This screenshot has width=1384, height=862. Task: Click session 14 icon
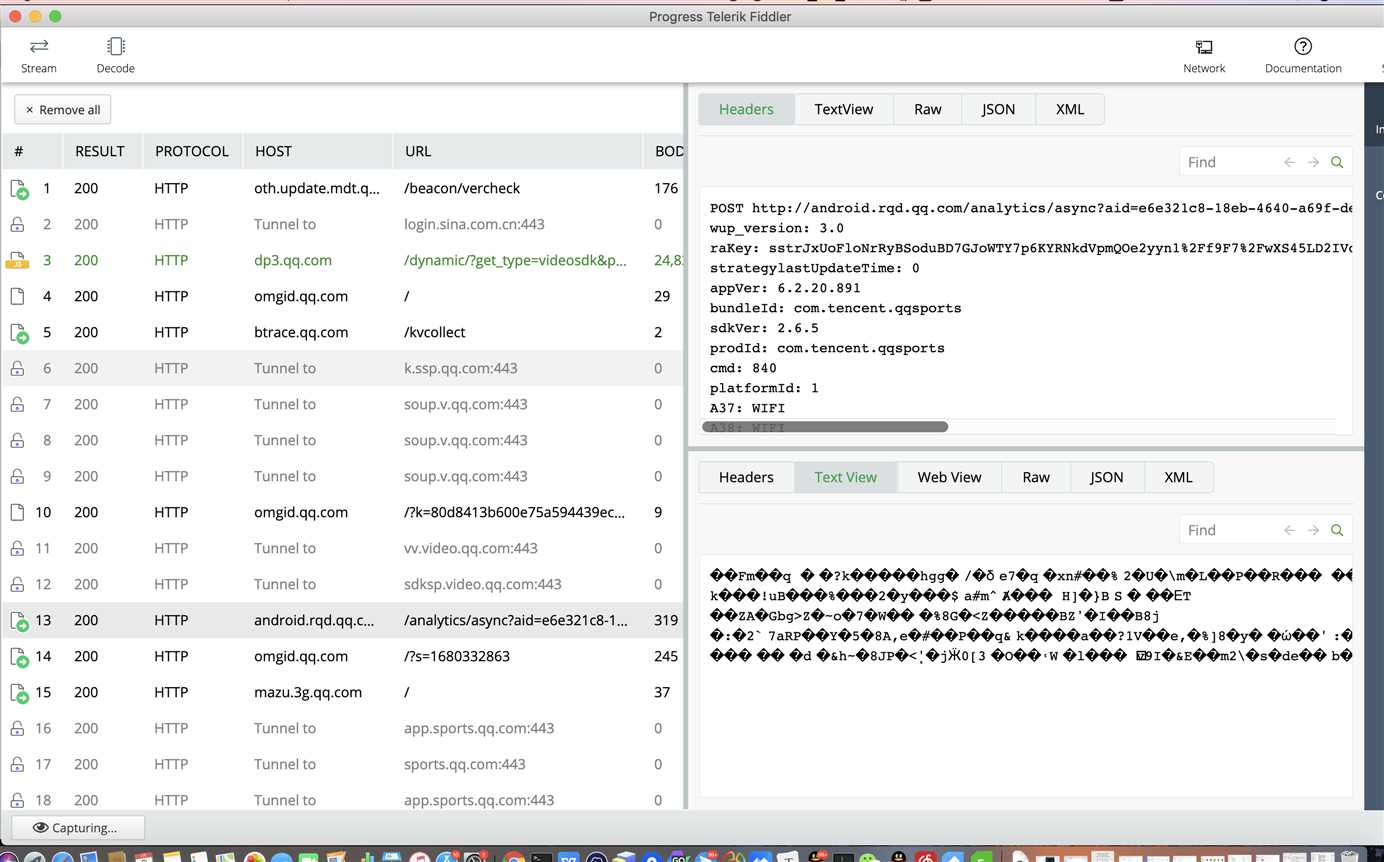(18, 656)
